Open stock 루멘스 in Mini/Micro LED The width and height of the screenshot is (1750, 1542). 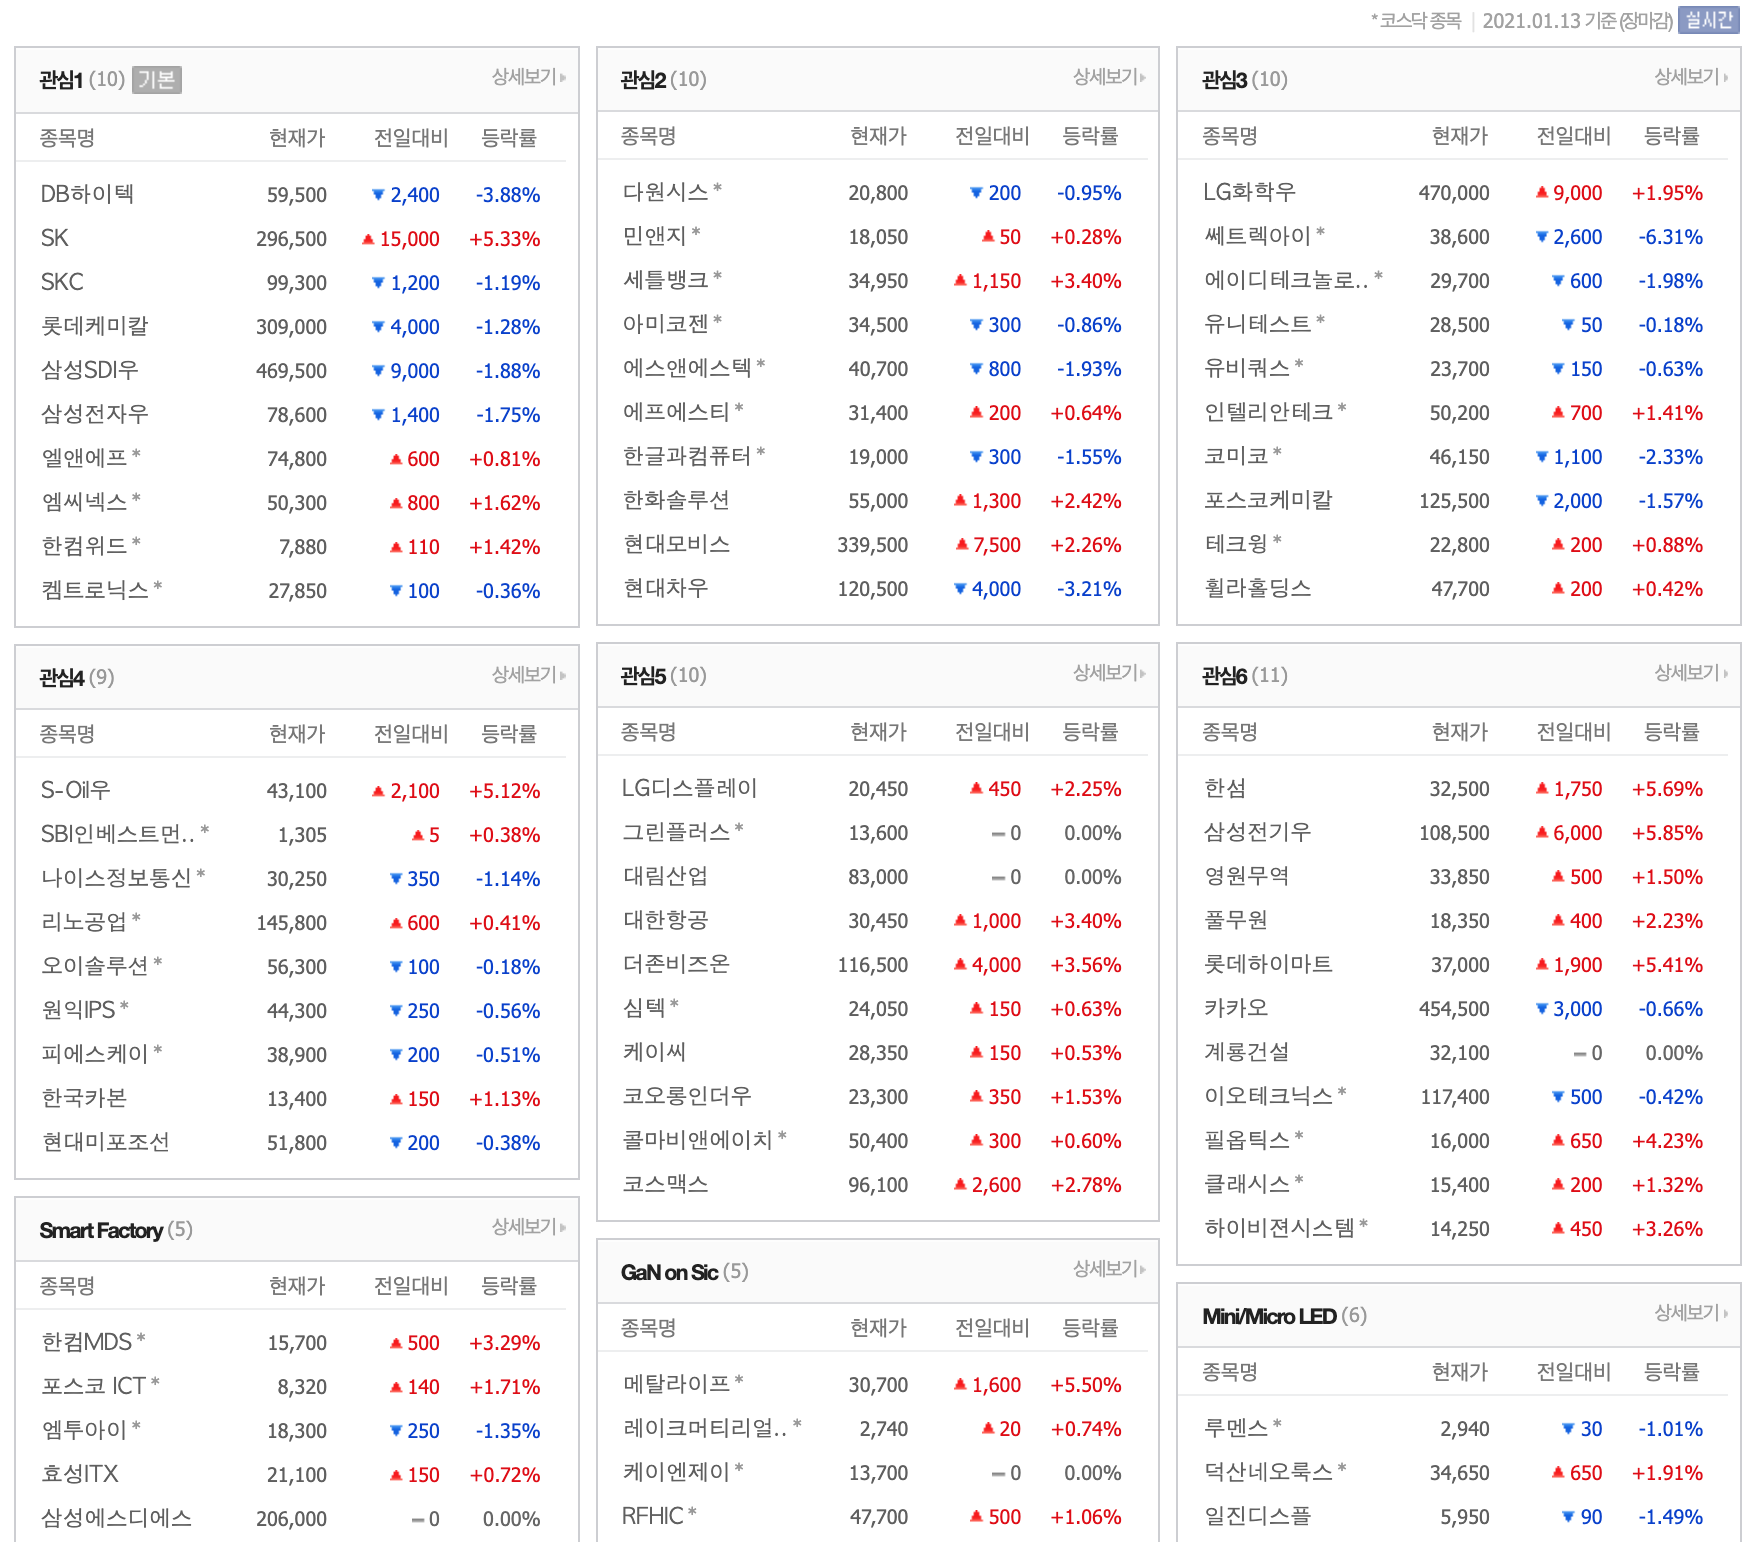(1236, 1428)
